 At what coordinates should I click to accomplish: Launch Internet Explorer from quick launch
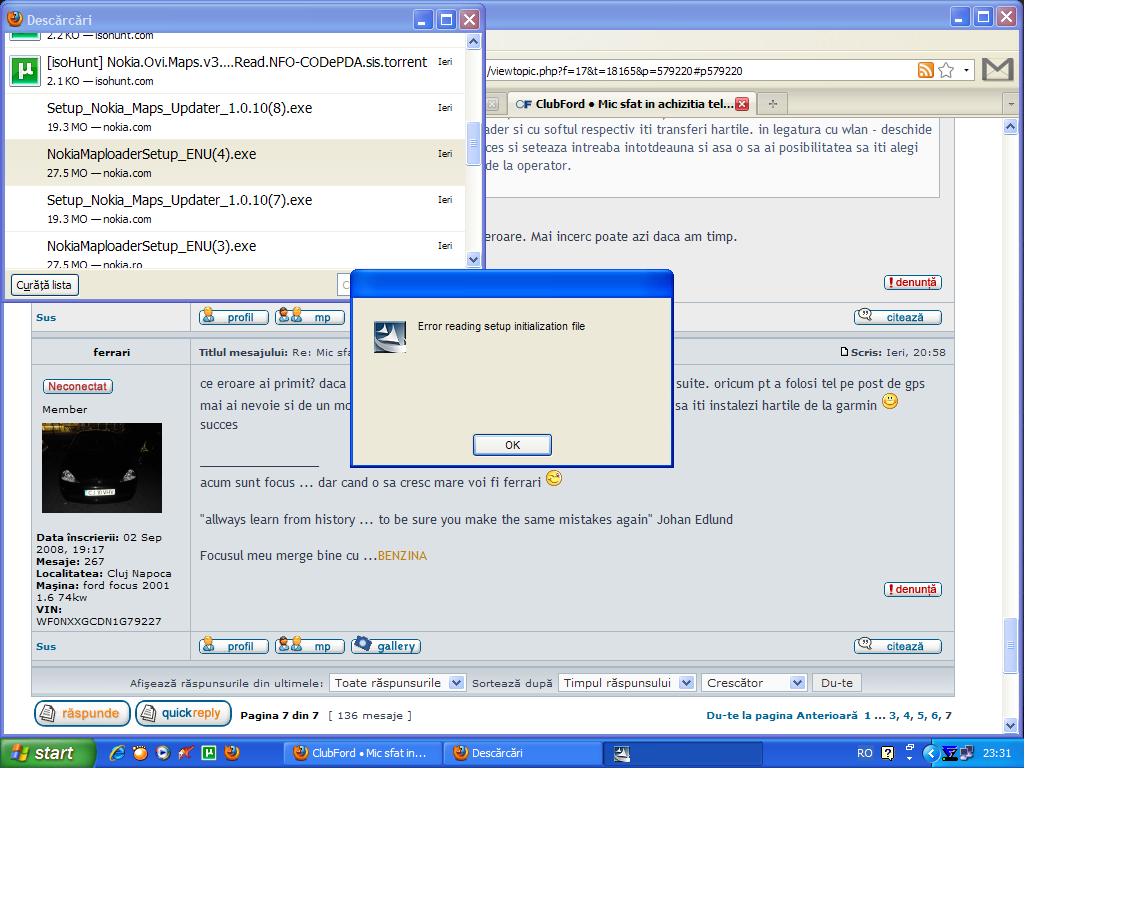(x=118, y=753)
